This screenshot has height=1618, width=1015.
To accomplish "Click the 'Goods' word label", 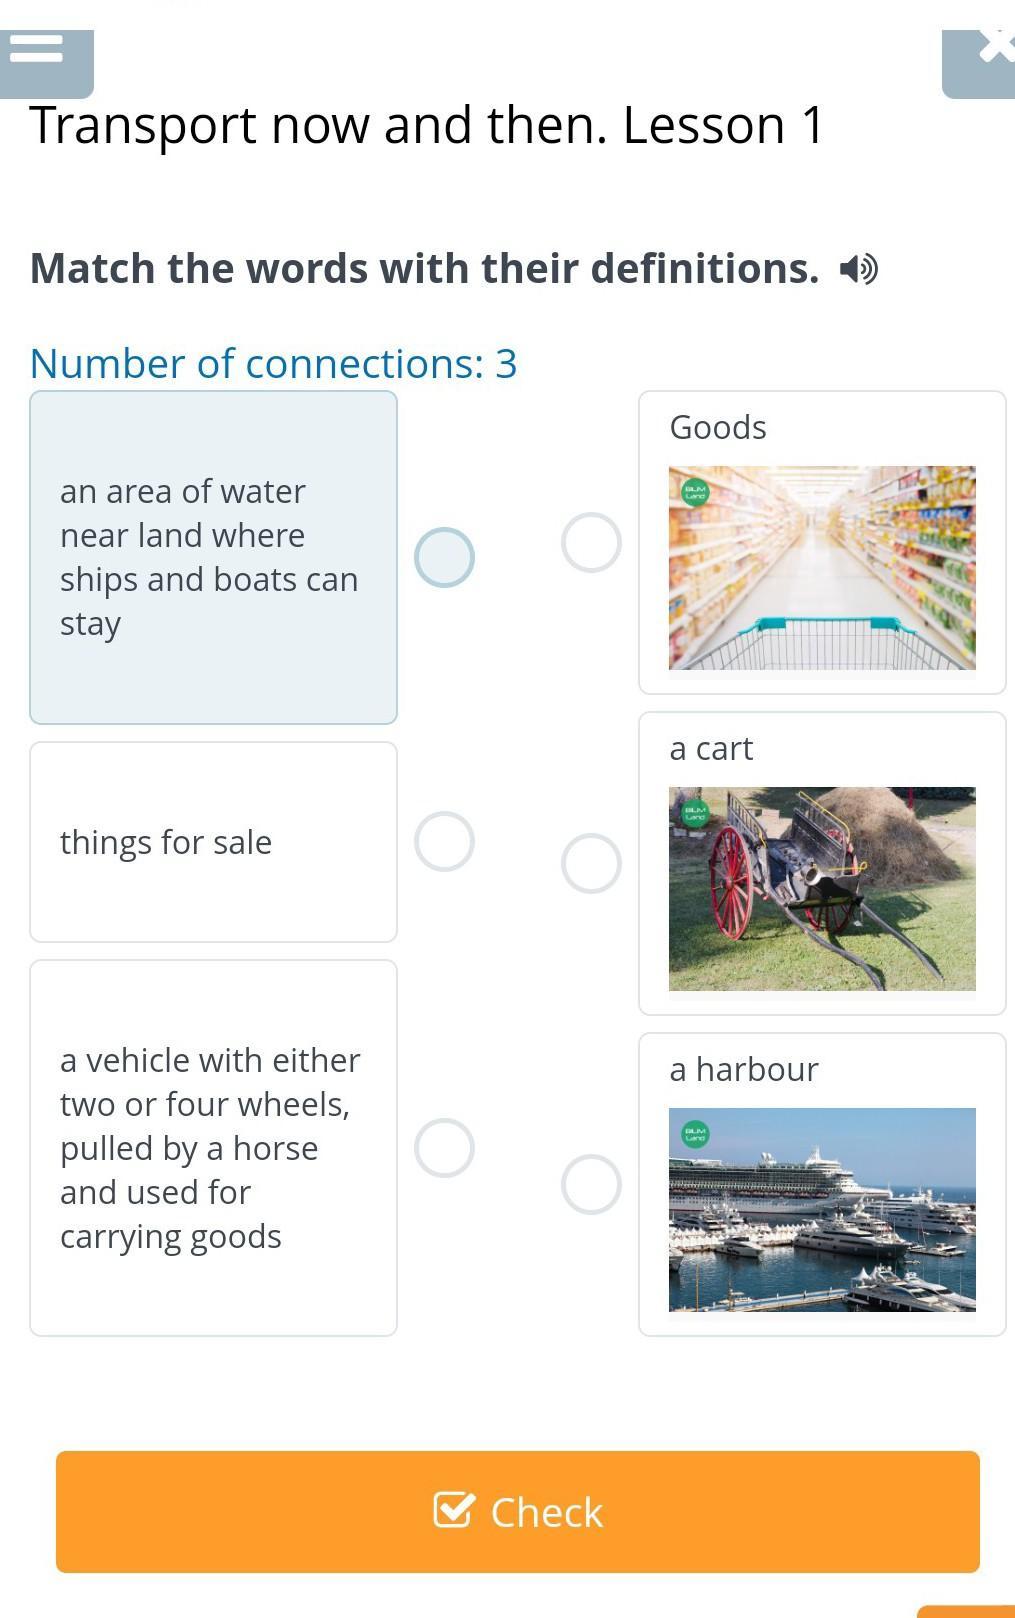I will click(718, 427).
